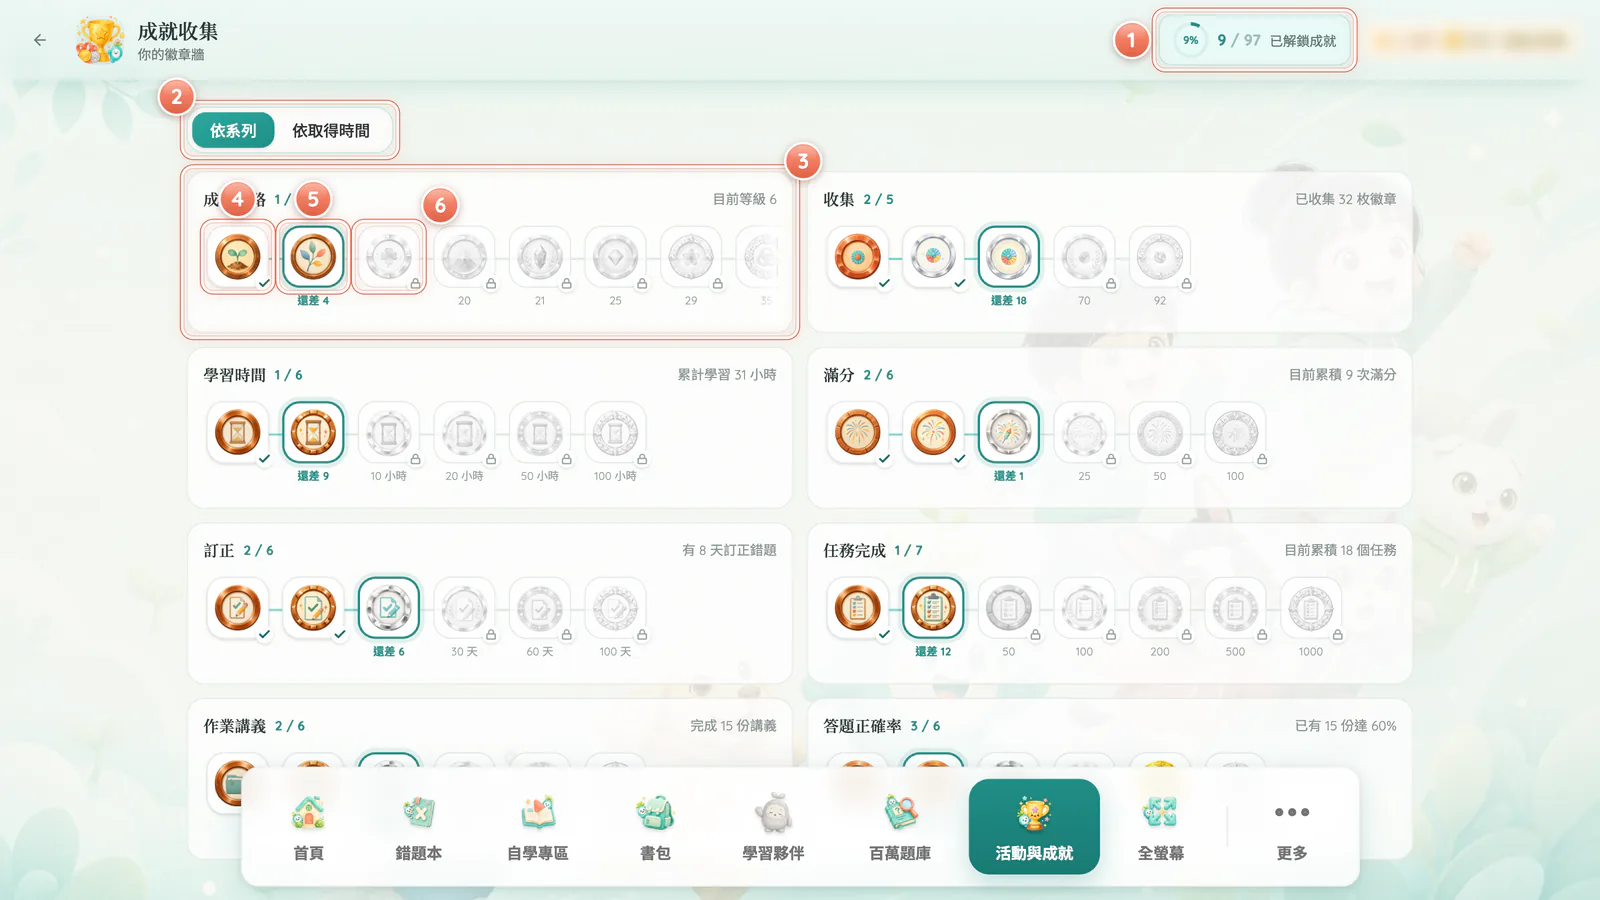Select 活動與成就 tab in navigation bar
Screen dimensions: 1600x900
tap(1034, 826)
